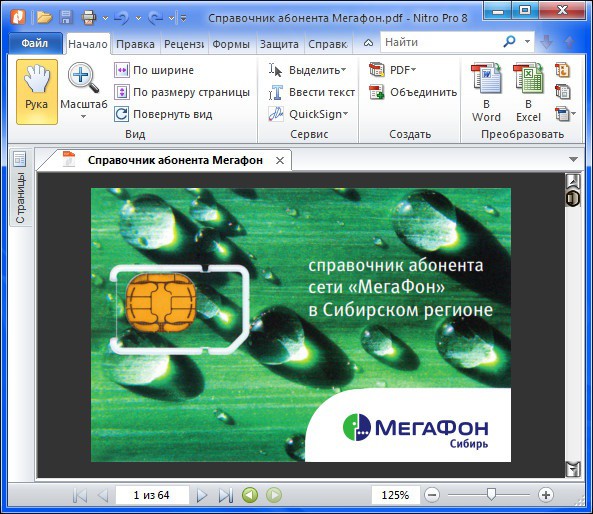Print the document via printer icon
Image resolution: width=593 pixels, height=514 pixels.
pyautogui.click(x=89, y=17)
